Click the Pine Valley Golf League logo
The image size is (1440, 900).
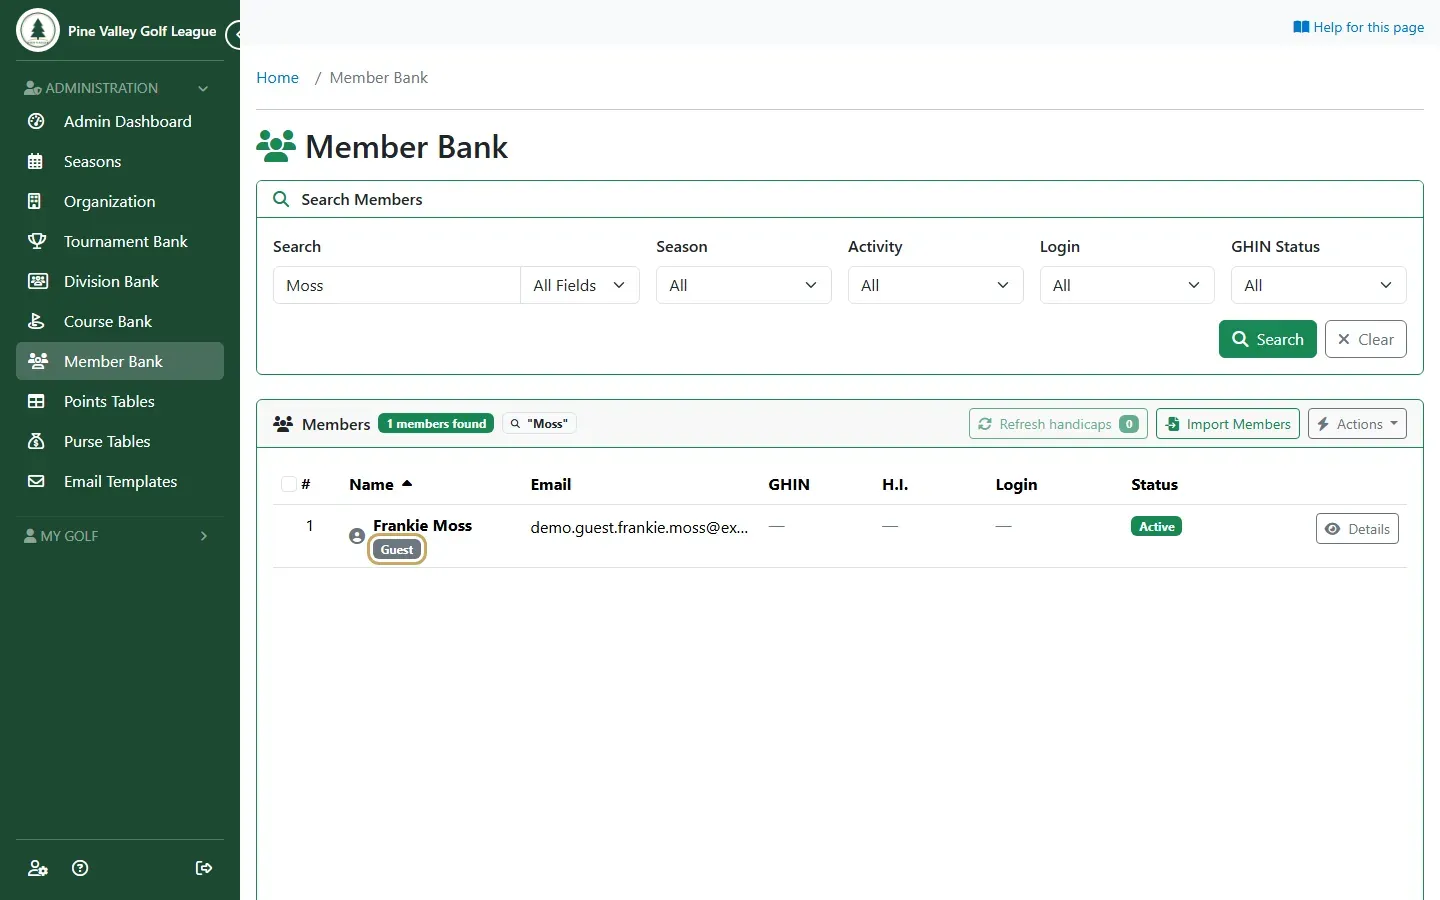coord(38,30)
